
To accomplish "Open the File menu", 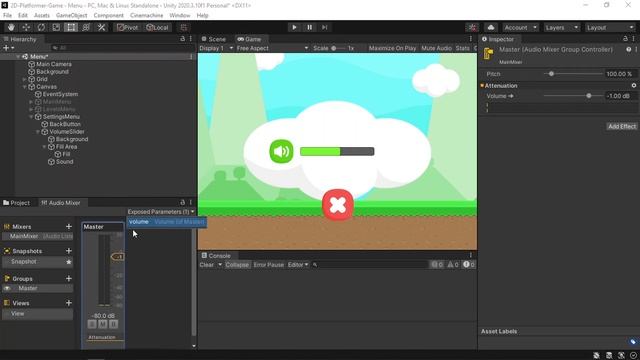I will tap(7, 16).
